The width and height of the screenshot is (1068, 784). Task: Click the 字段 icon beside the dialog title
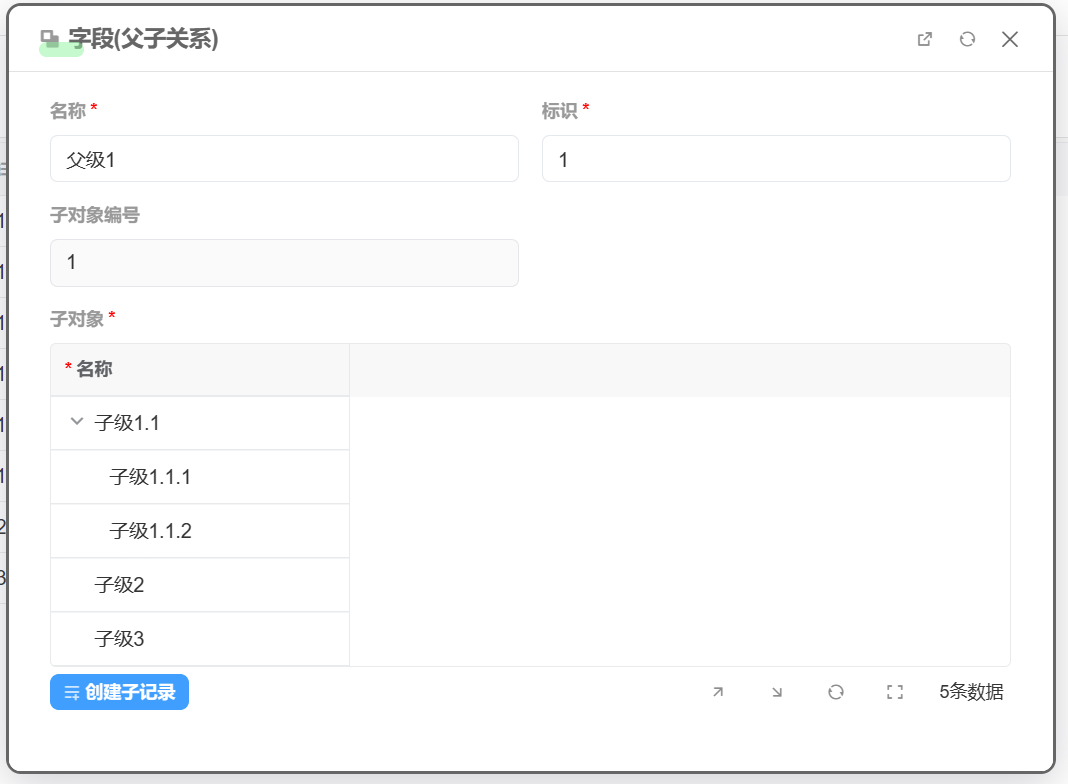click(50, 39)
